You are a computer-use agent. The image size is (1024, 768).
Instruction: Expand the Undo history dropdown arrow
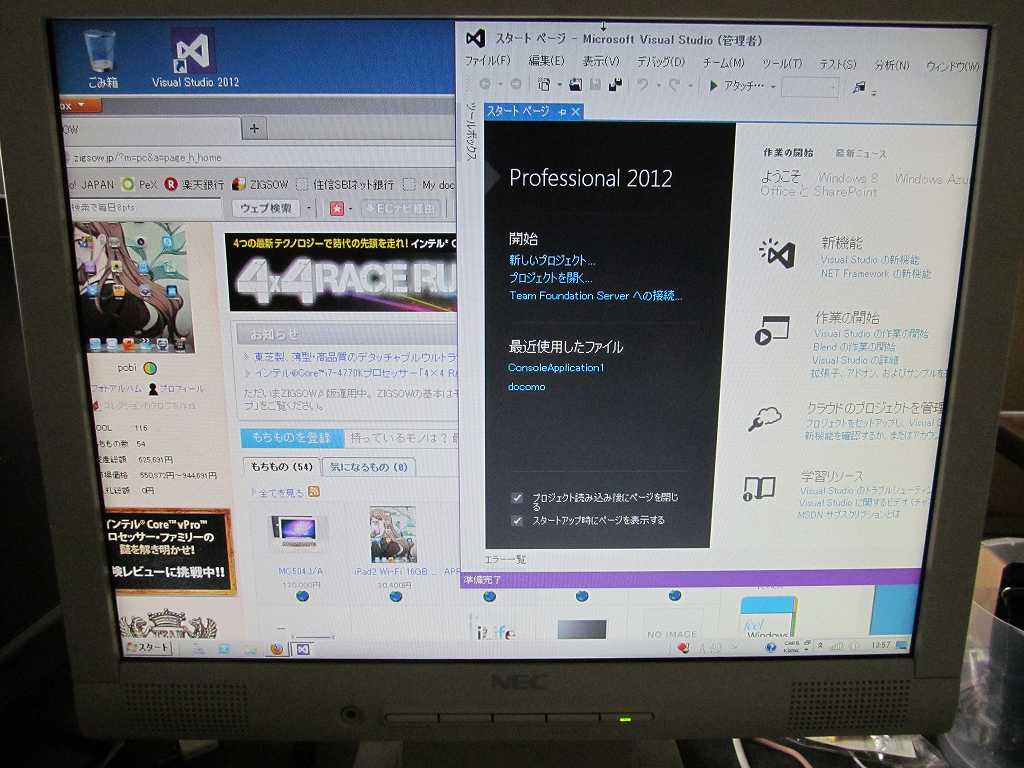658,86
